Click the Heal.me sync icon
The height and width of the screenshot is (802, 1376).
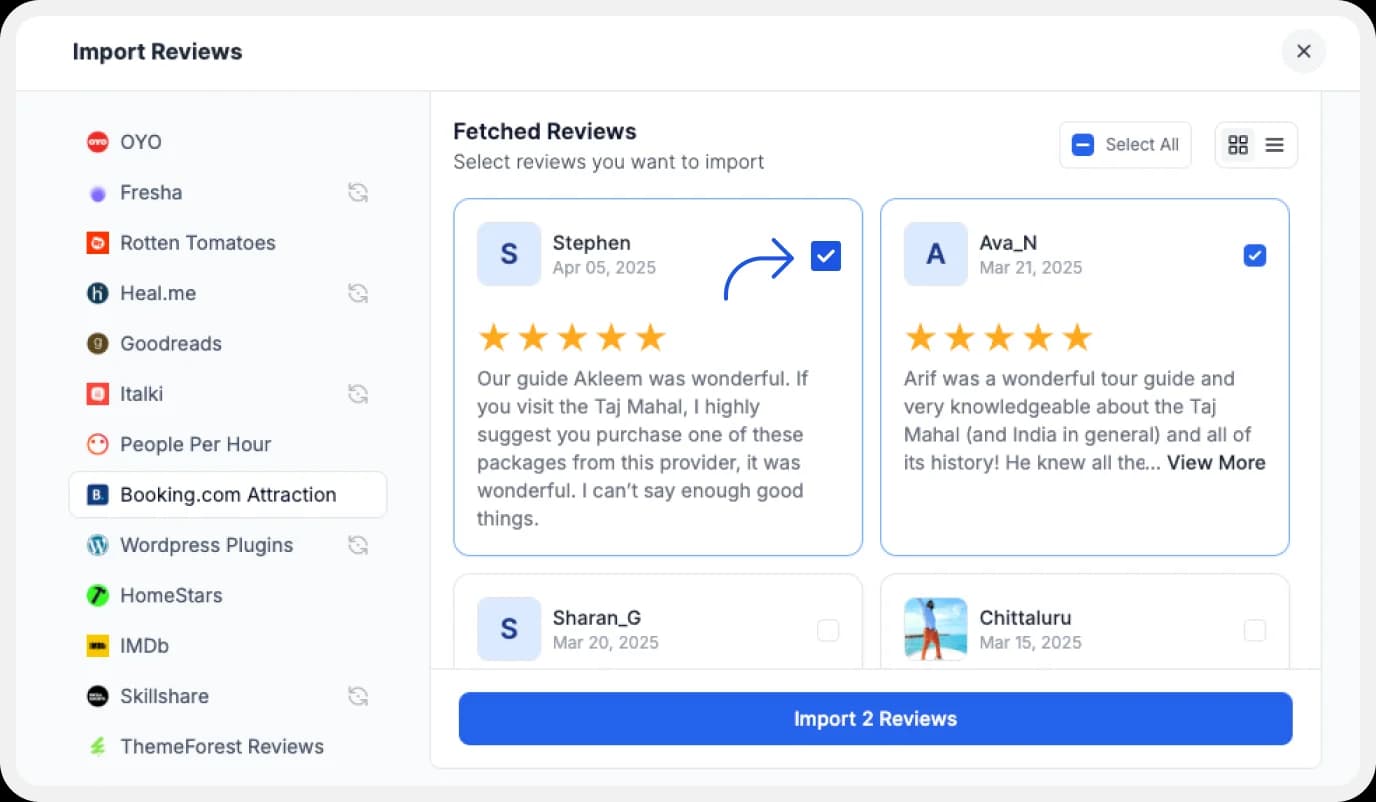[x=358, y=292]
